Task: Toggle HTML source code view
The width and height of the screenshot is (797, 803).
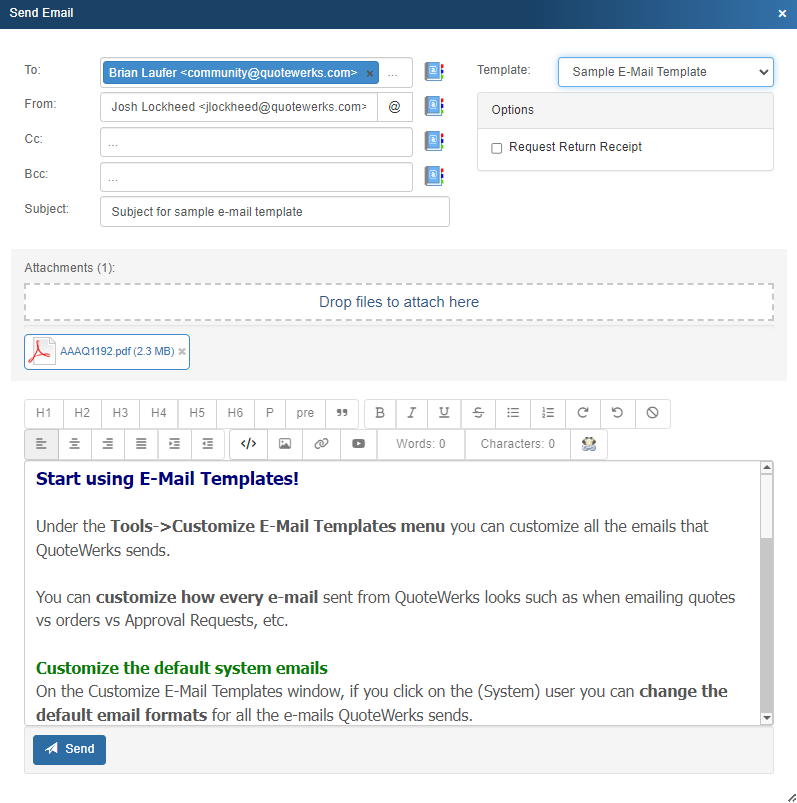Action: [x=248, y=444]
